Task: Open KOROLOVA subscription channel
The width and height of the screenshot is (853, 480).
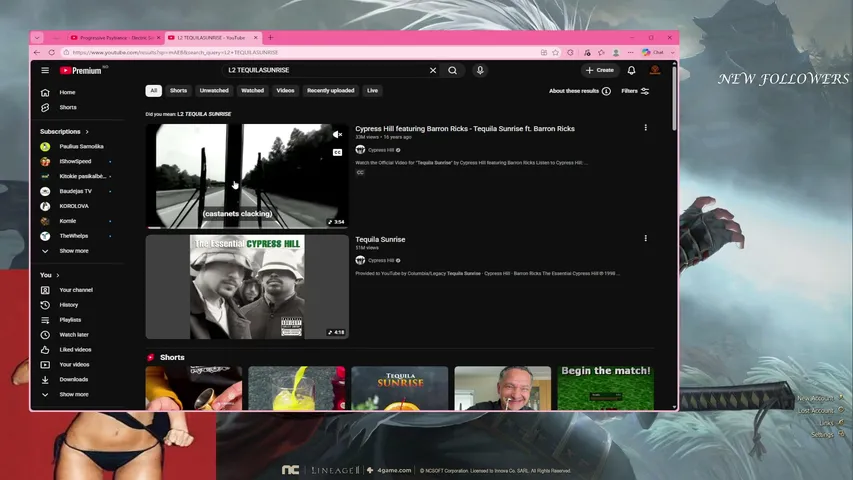Action: point(76,206)
